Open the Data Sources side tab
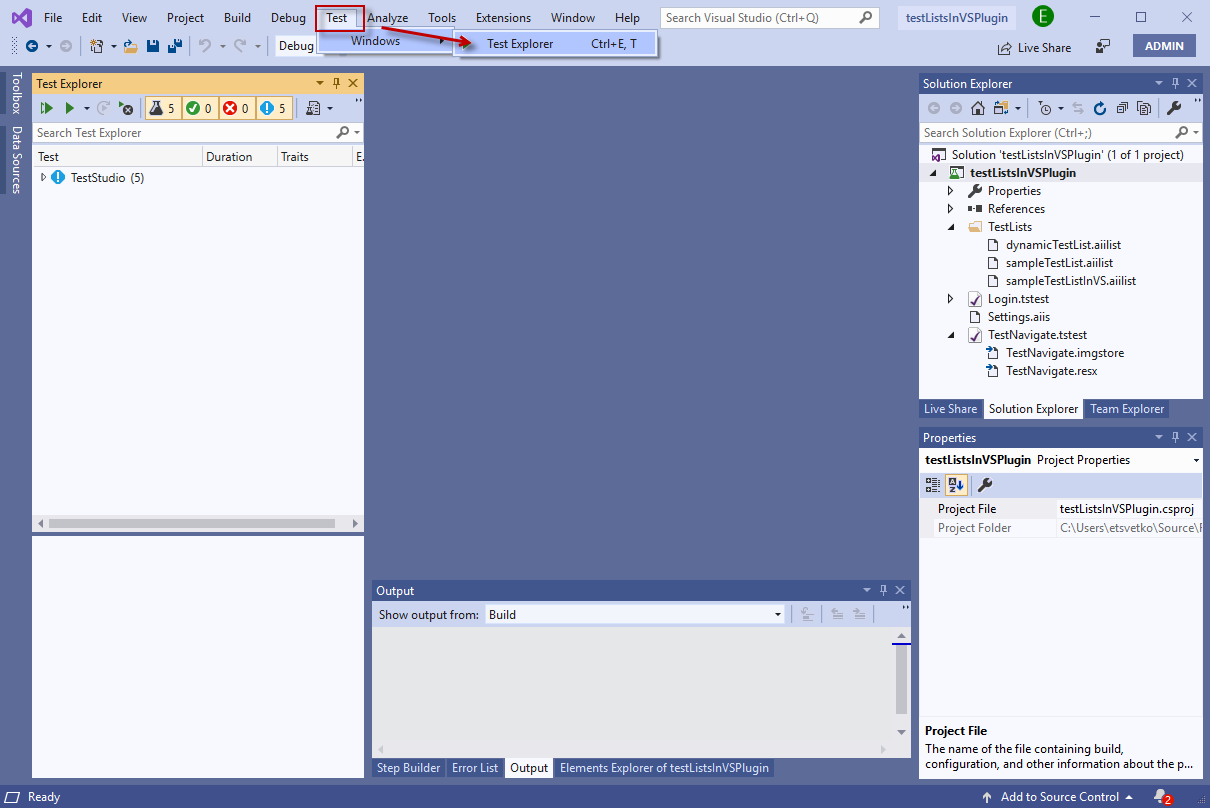Image resolution: width=1210 pixels, height=808 pixels. pyautogui.click(x=16, y=160)
